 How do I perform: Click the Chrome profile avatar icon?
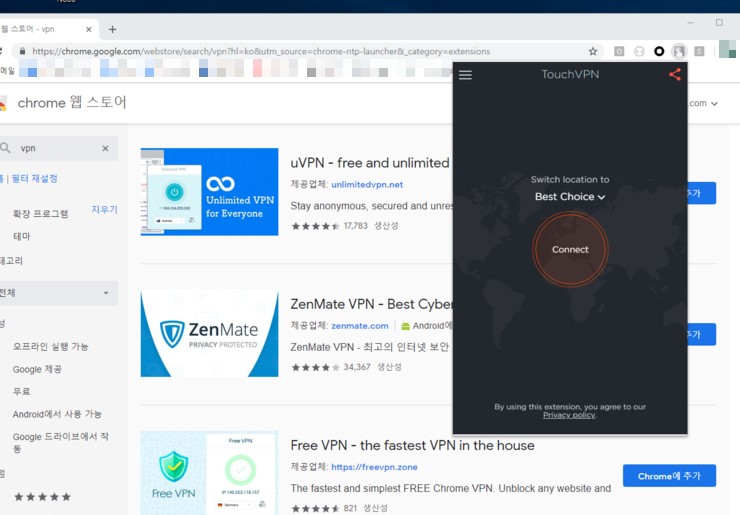point(727,49)
